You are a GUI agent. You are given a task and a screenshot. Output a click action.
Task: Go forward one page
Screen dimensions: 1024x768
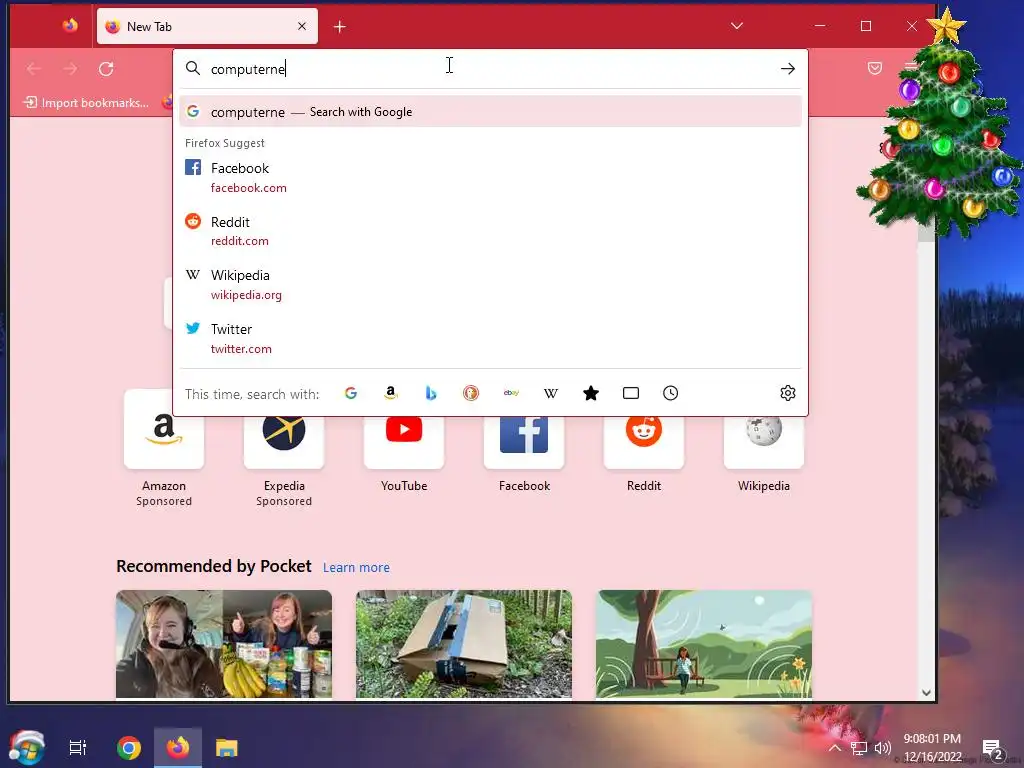point(70,69)
